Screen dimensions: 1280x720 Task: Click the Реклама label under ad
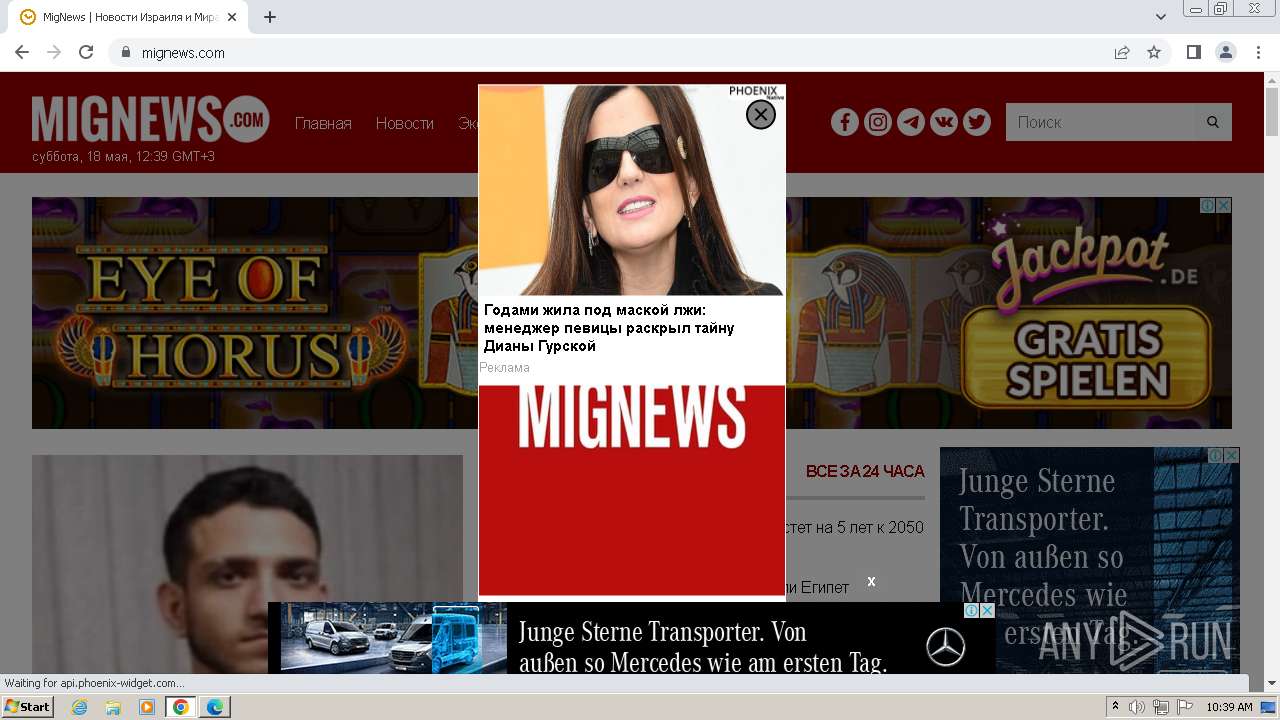[x=505, y=367]
